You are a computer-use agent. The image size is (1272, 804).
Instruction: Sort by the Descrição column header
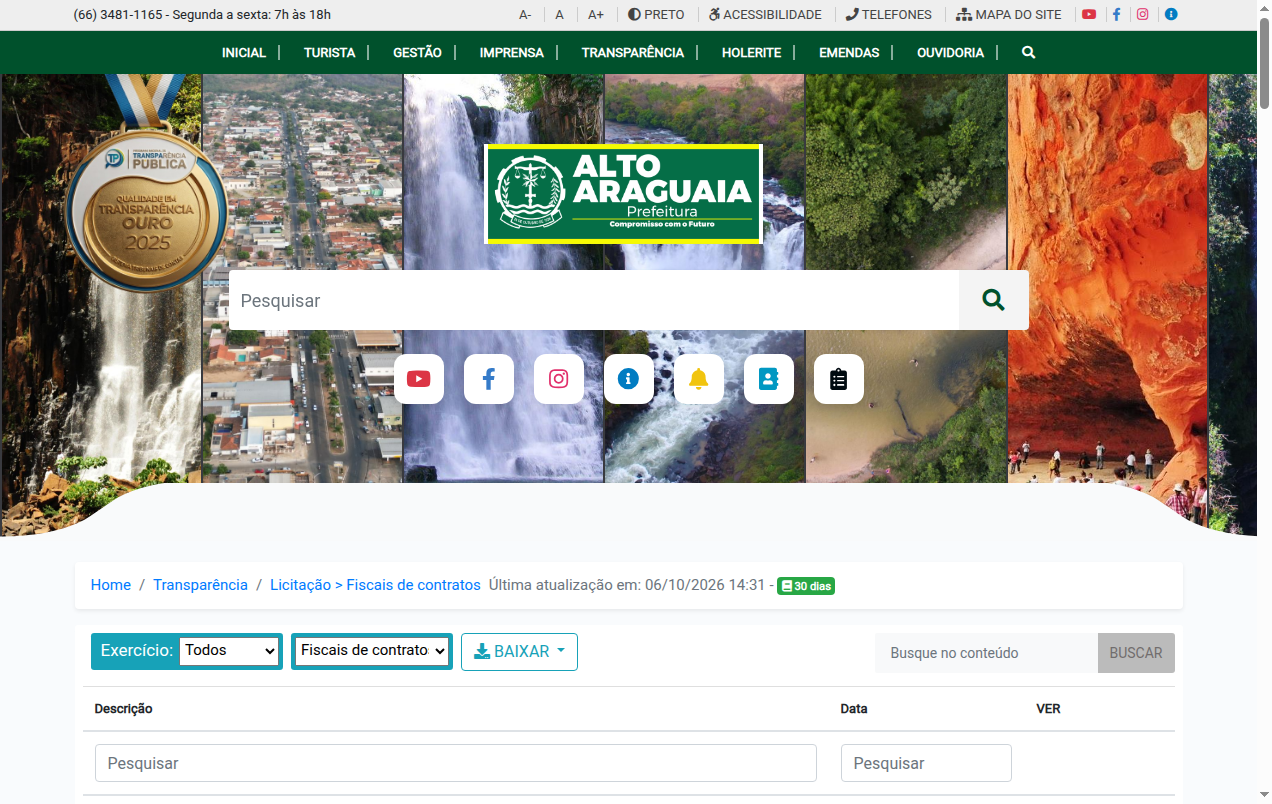click(123, 709)
